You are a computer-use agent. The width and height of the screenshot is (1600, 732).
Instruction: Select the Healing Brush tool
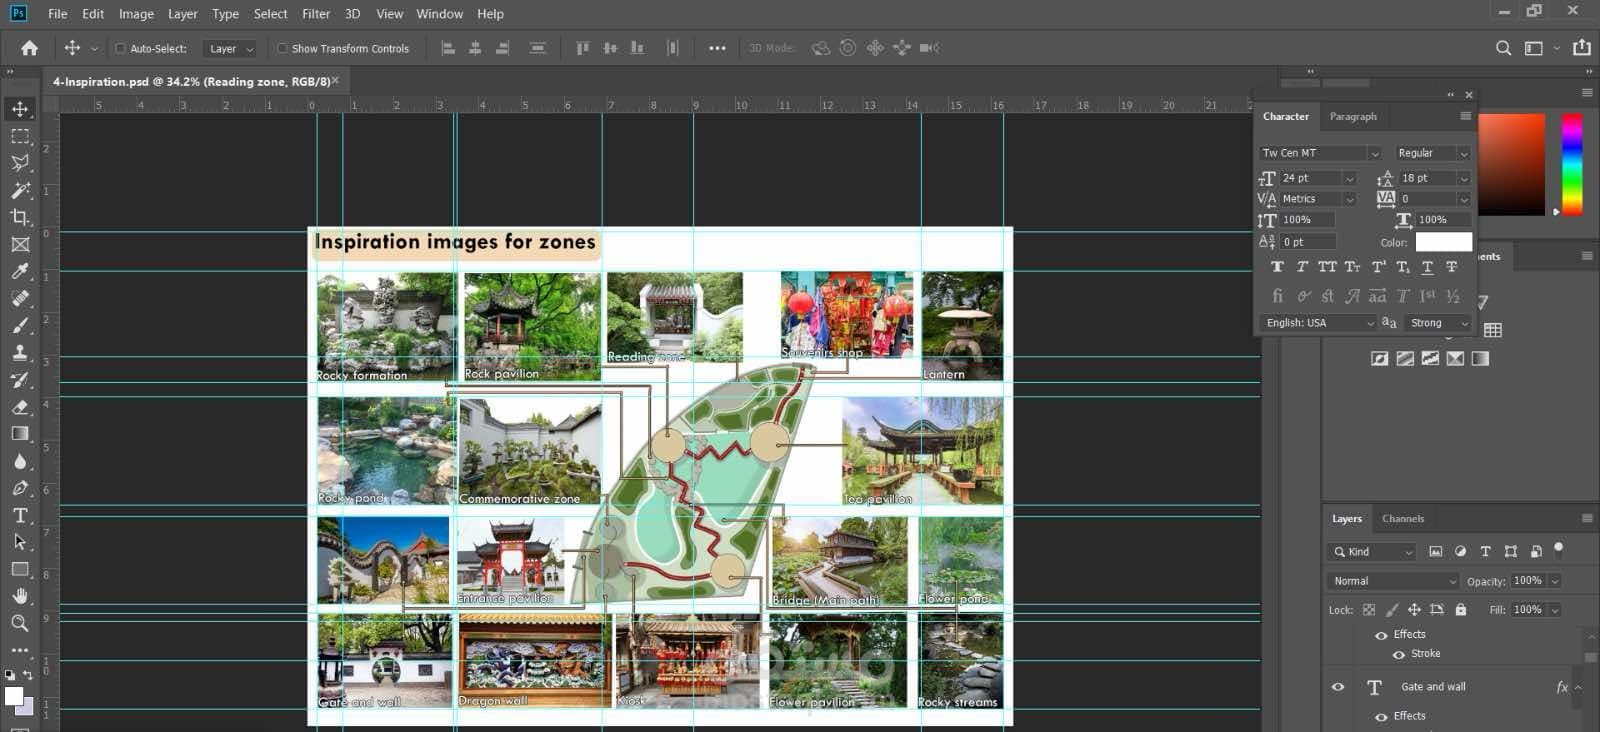(20, 298)
